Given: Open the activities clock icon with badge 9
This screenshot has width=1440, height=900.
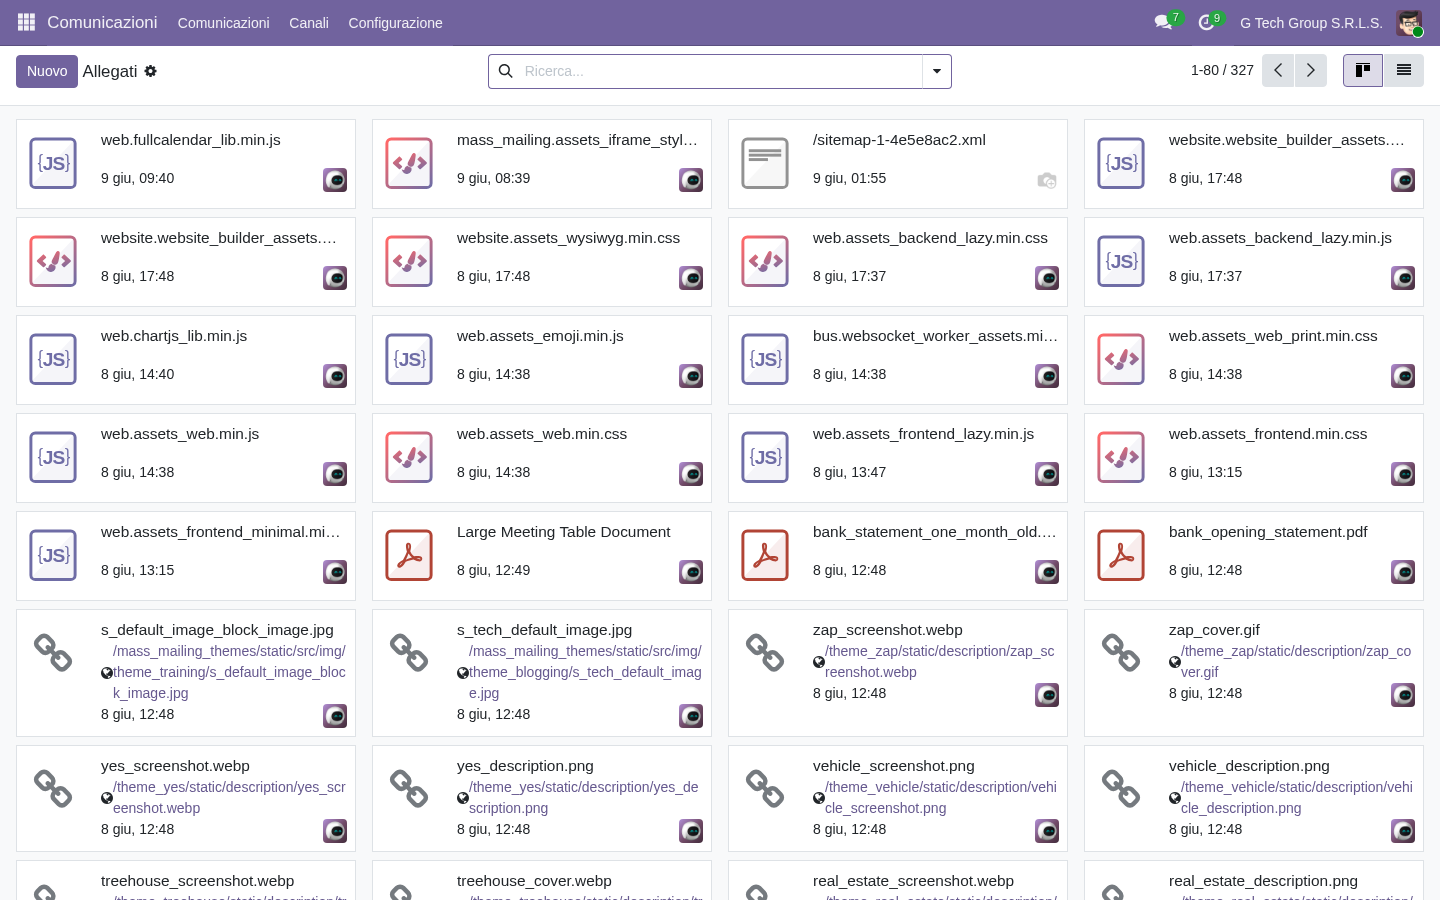Looking at the screenshot, I should tap(1206, 22).
